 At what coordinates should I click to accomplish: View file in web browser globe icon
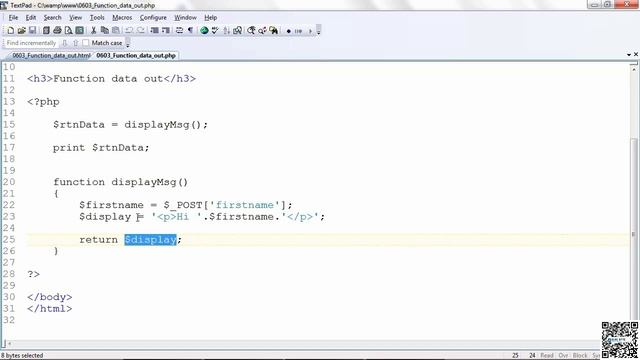click(204, 31)
